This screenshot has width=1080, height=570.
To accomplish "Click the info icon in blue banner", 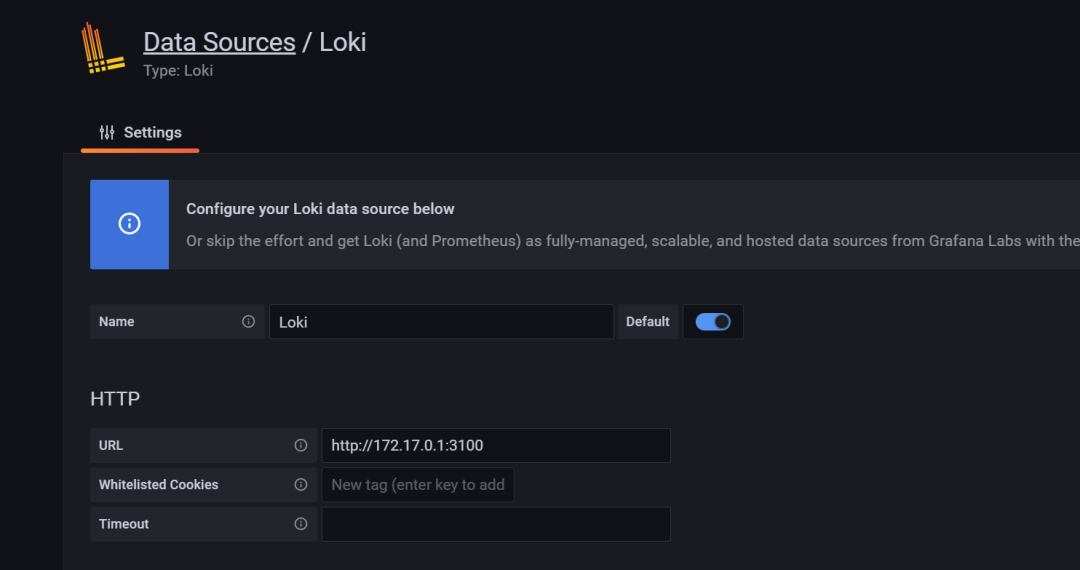I will click(x=129, y=224).
